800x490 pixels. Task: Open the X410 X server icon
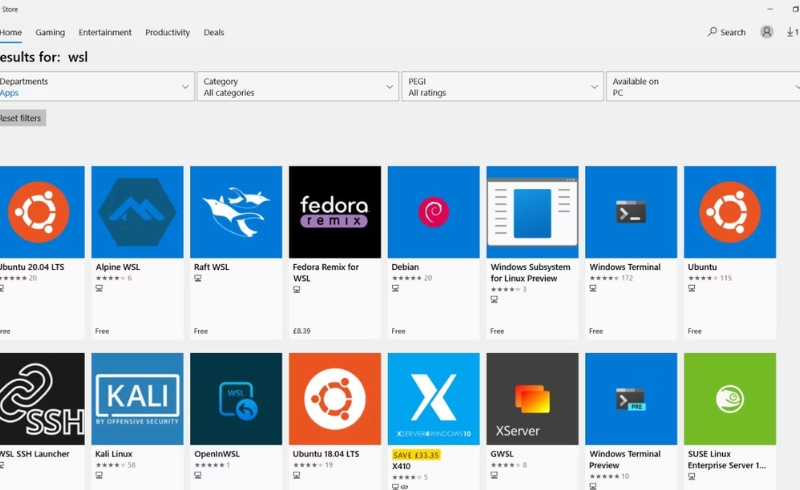tap(434, 399)
